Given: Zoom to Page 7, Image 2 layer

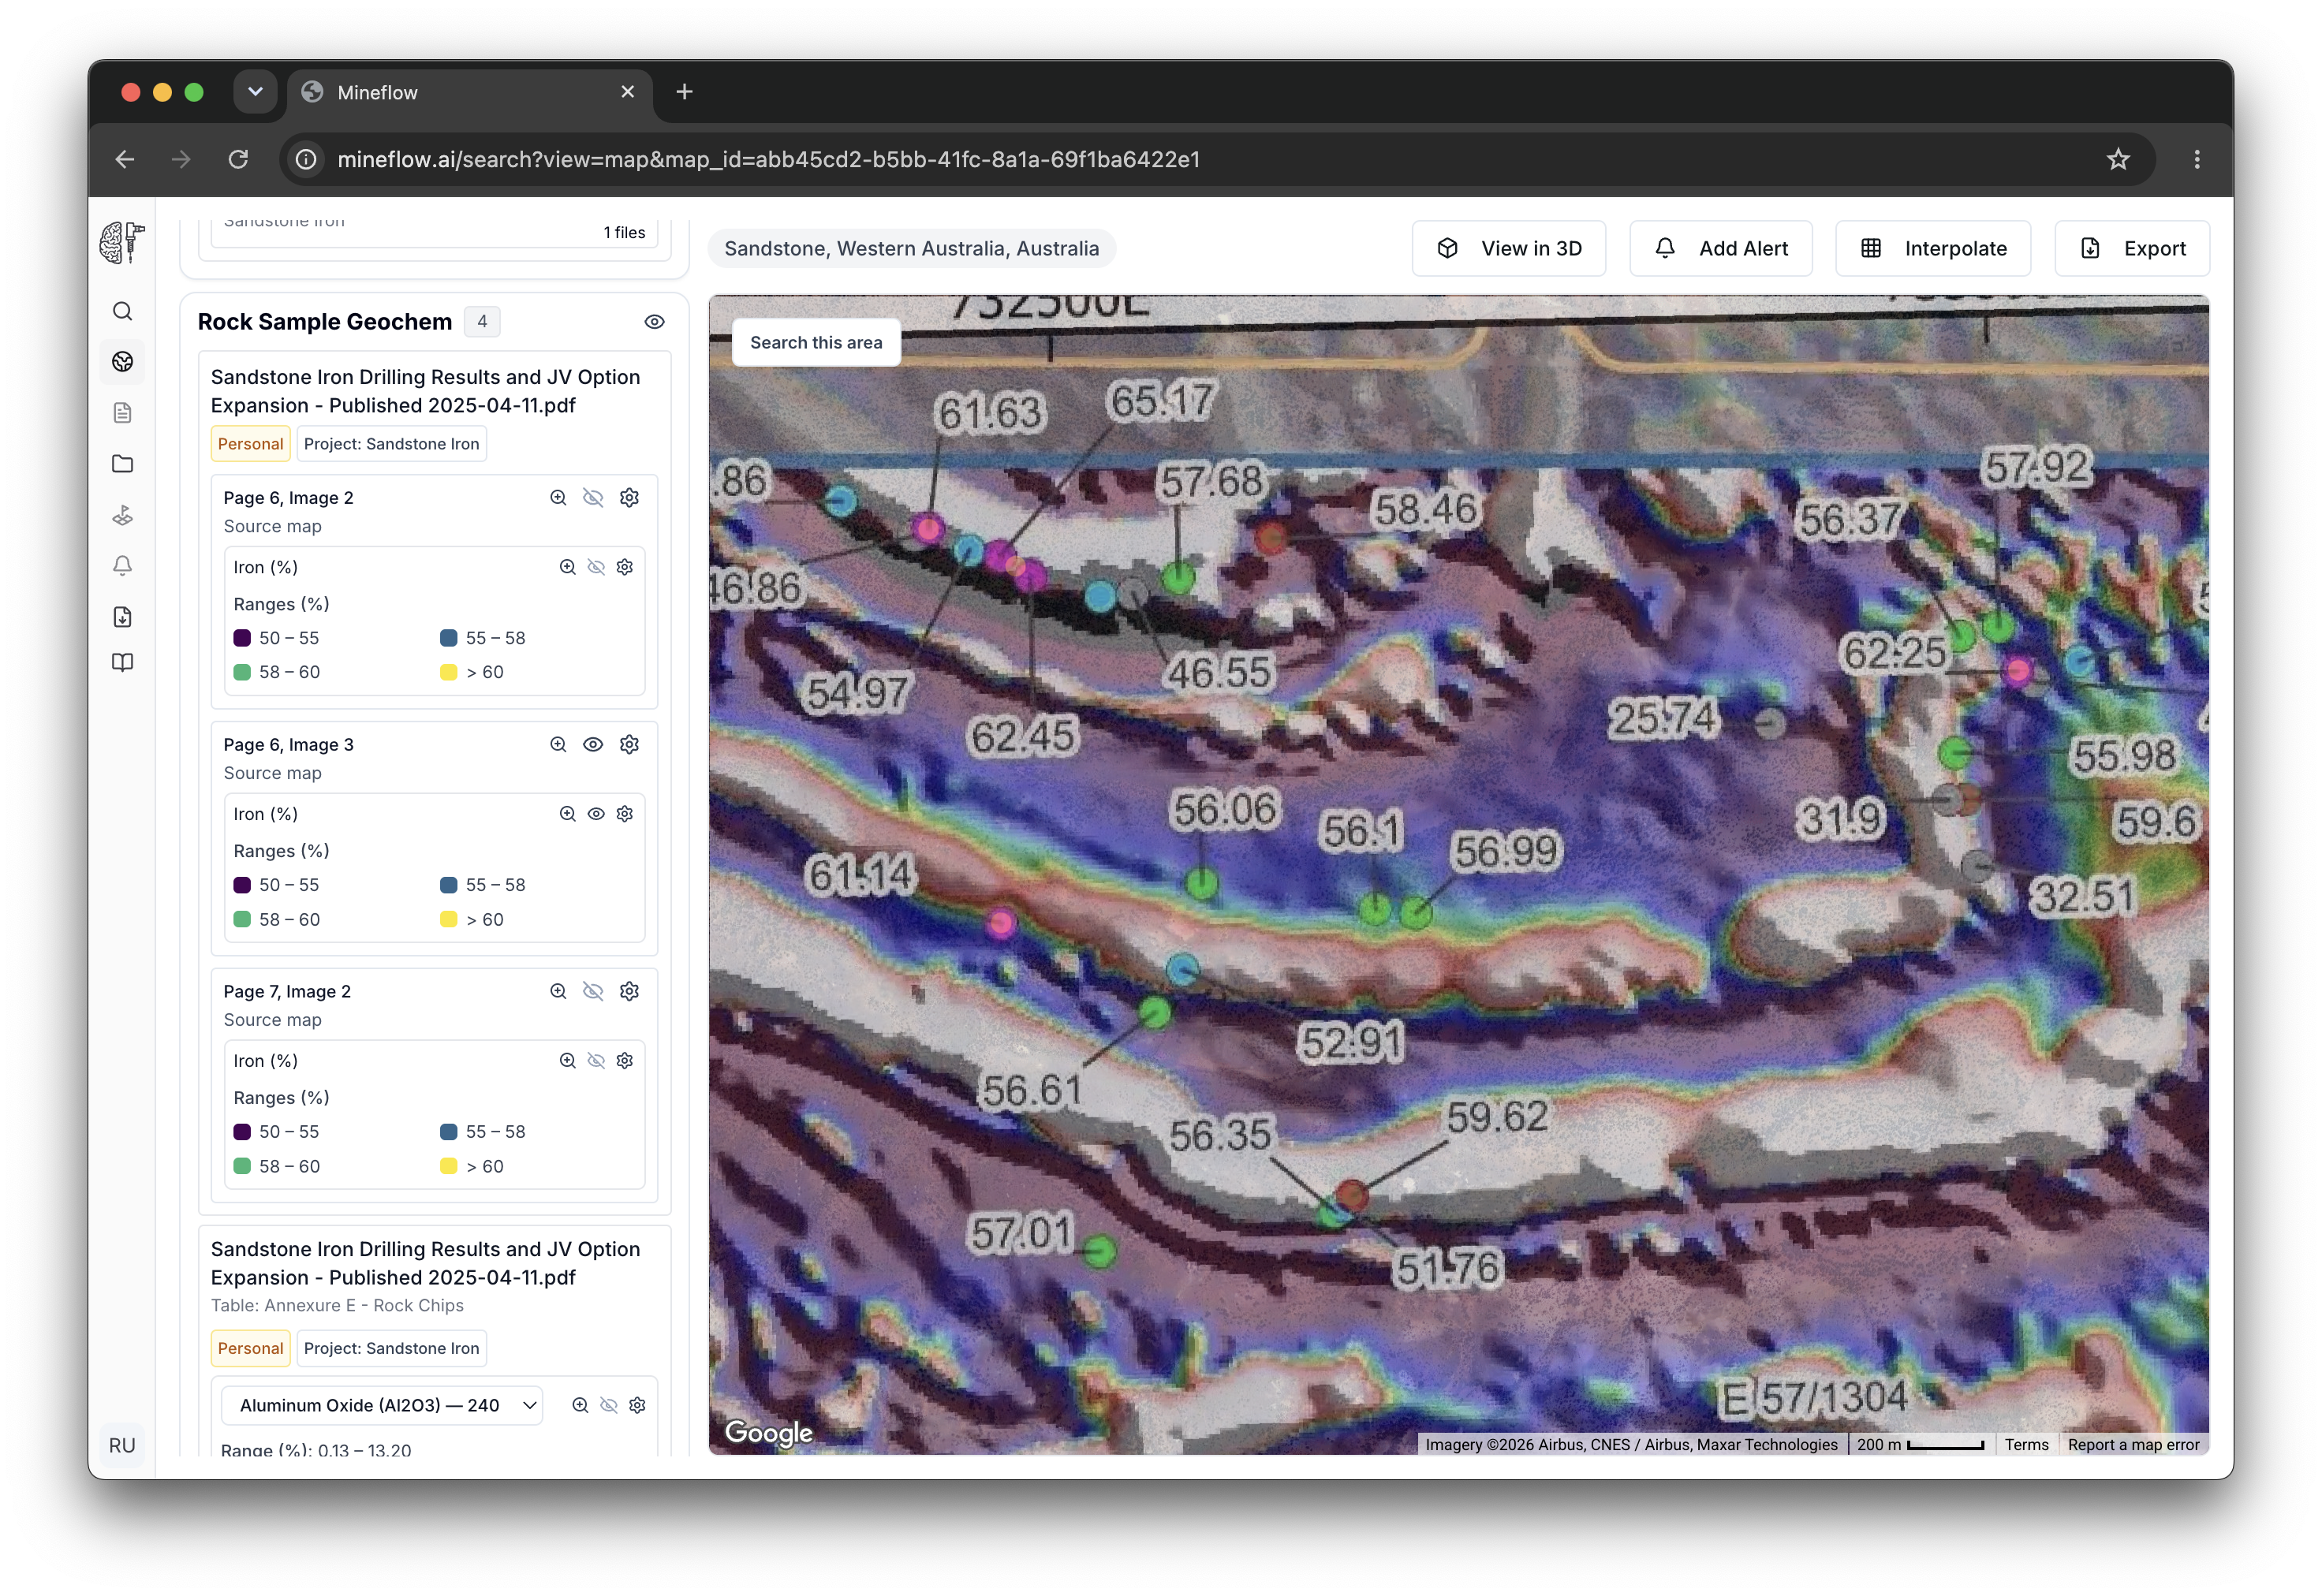Looking at the screenshot, I should [x=558, y=992].
